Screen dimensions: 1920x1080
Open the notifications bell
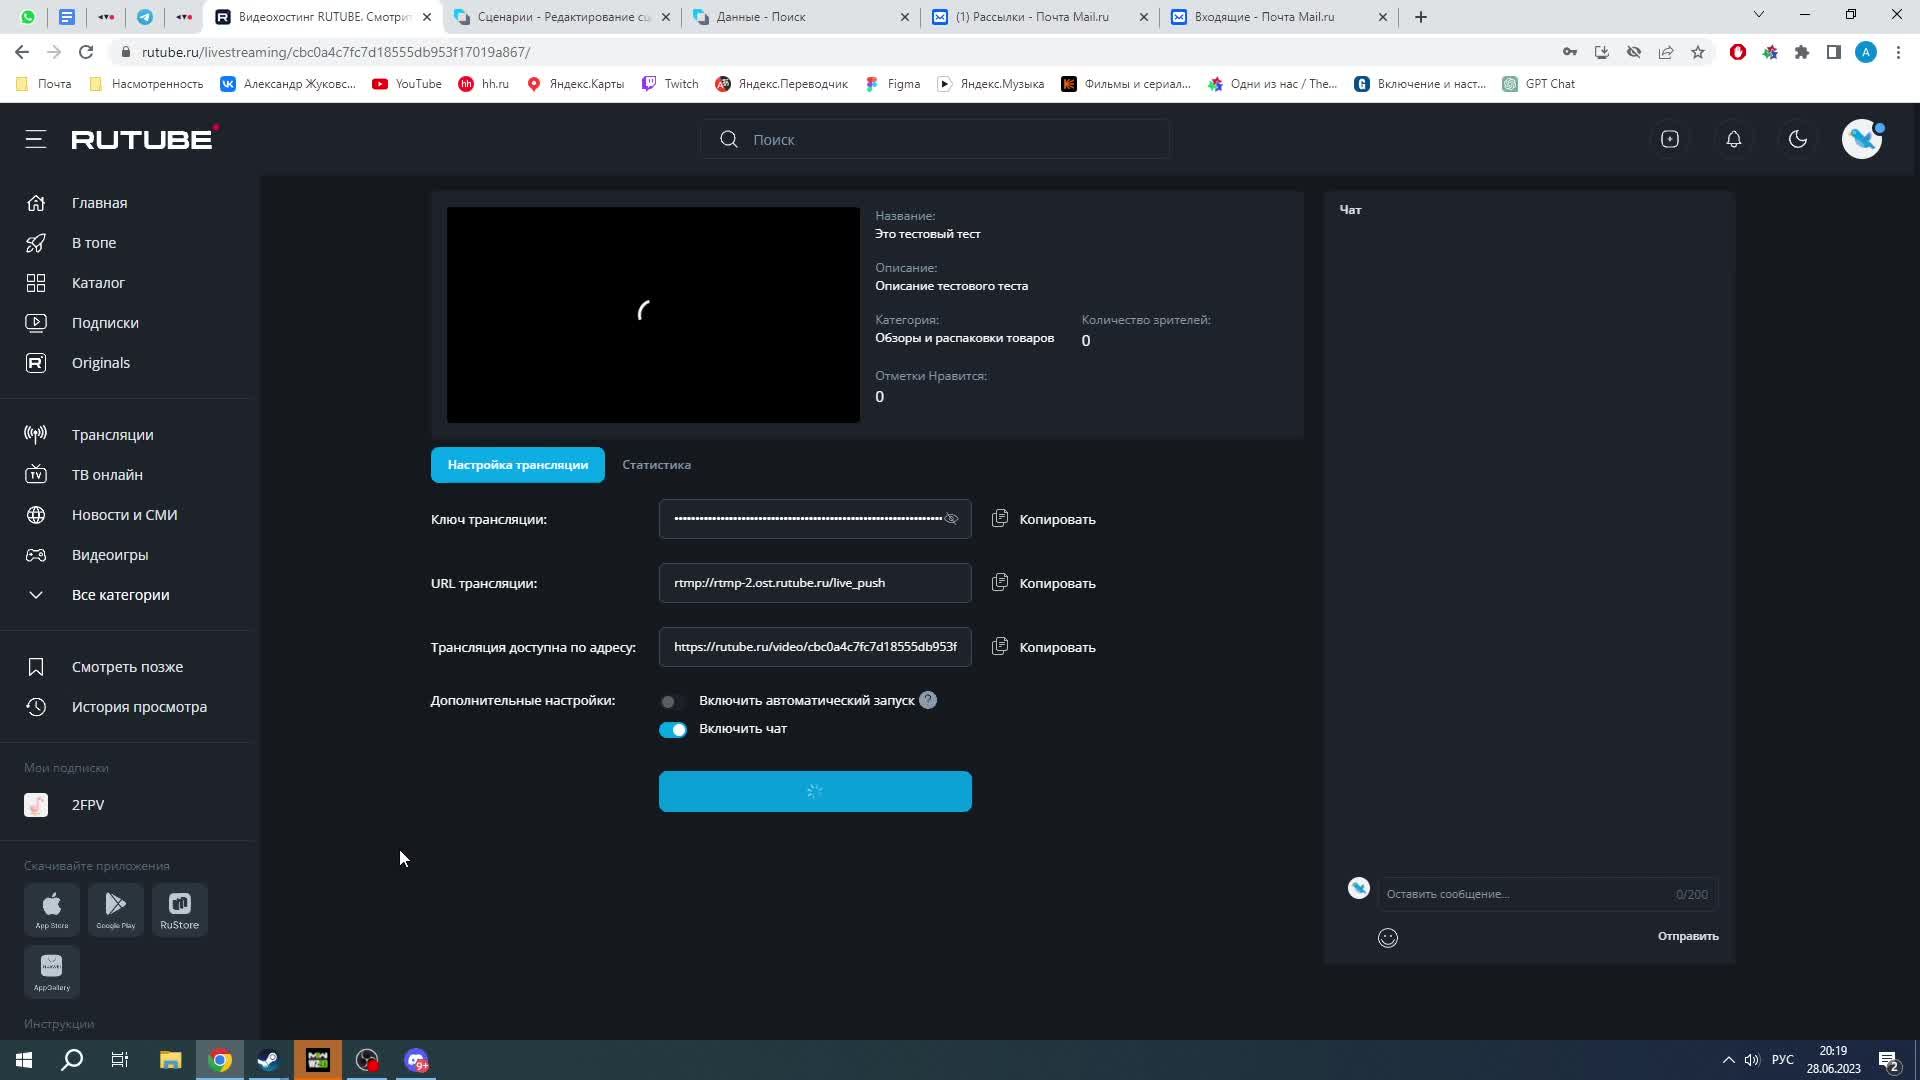click(1733, 139)
